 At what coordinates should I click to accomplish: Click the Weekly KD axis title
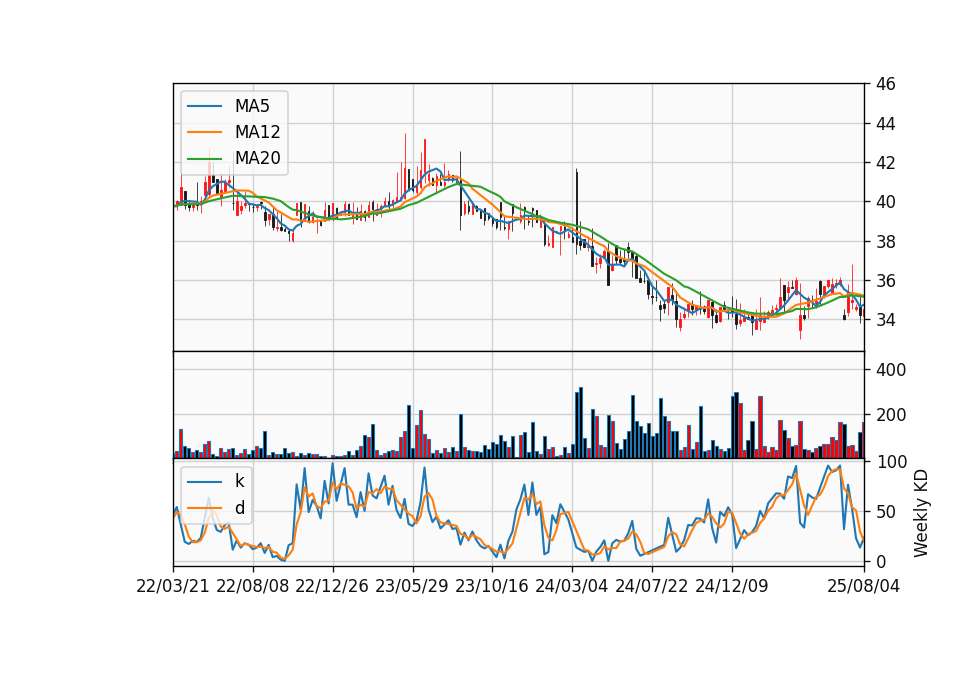(921, 514)
